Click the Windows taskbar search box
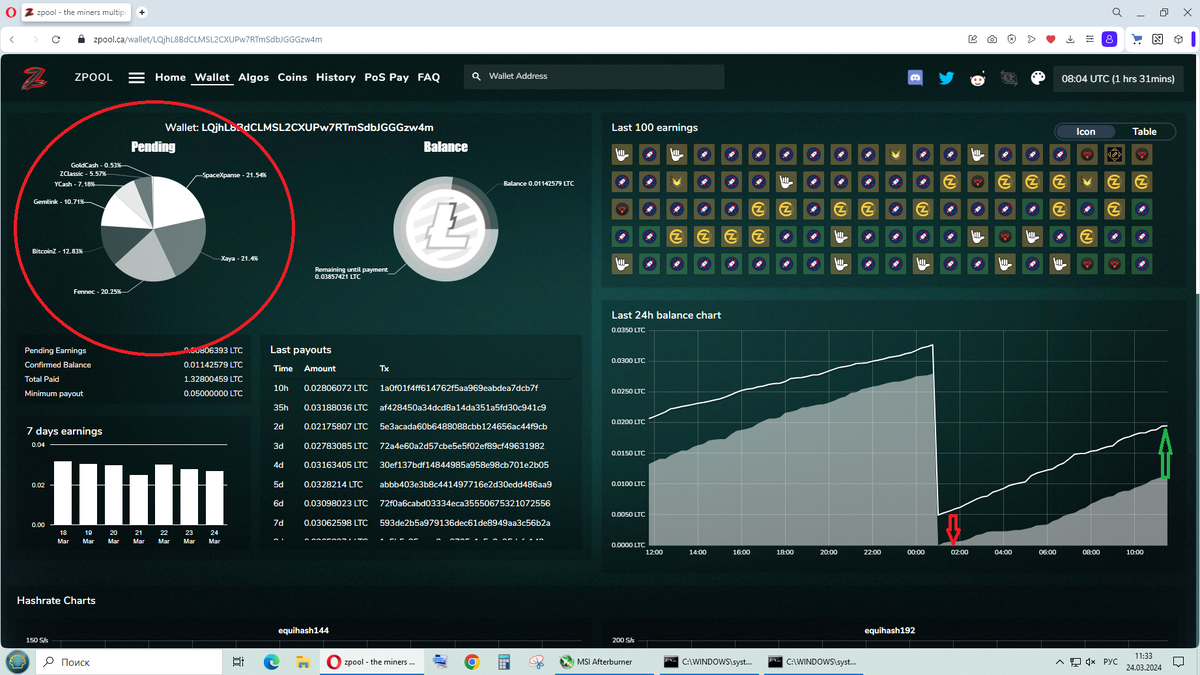This screenshot has width=1200, height=675. 130,662
